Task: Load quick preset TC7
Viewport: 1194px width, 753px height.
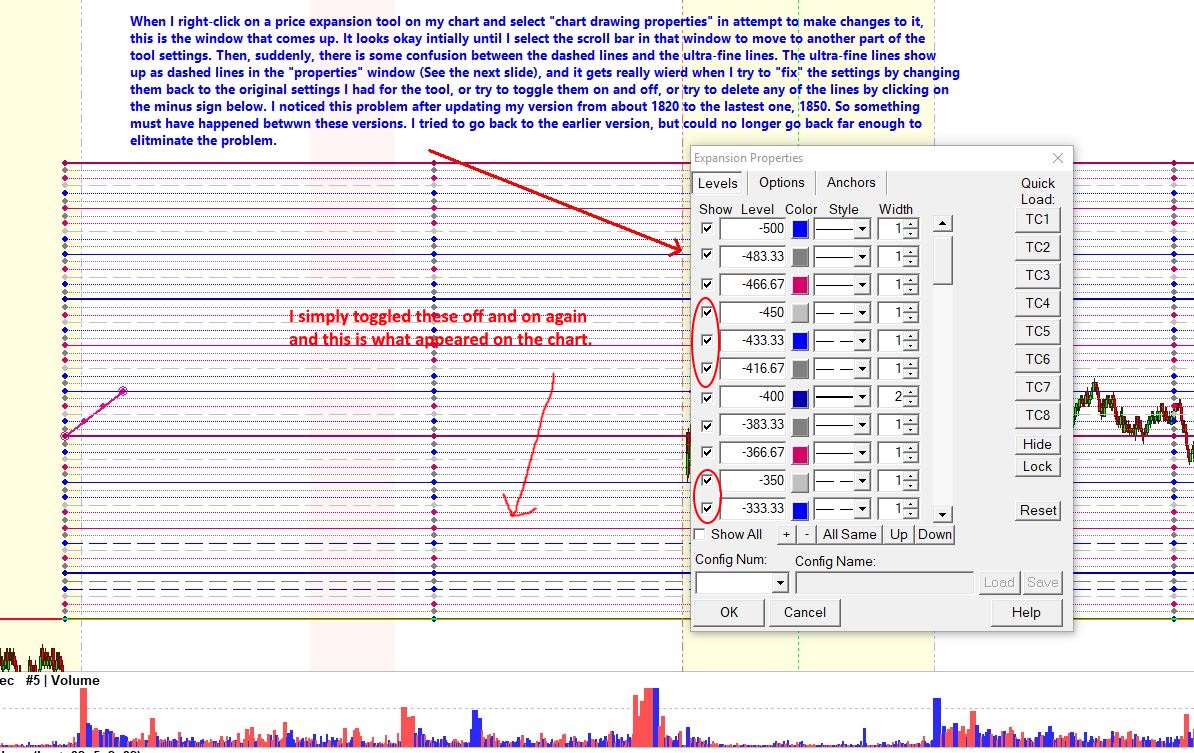Action: (1037, 388)
